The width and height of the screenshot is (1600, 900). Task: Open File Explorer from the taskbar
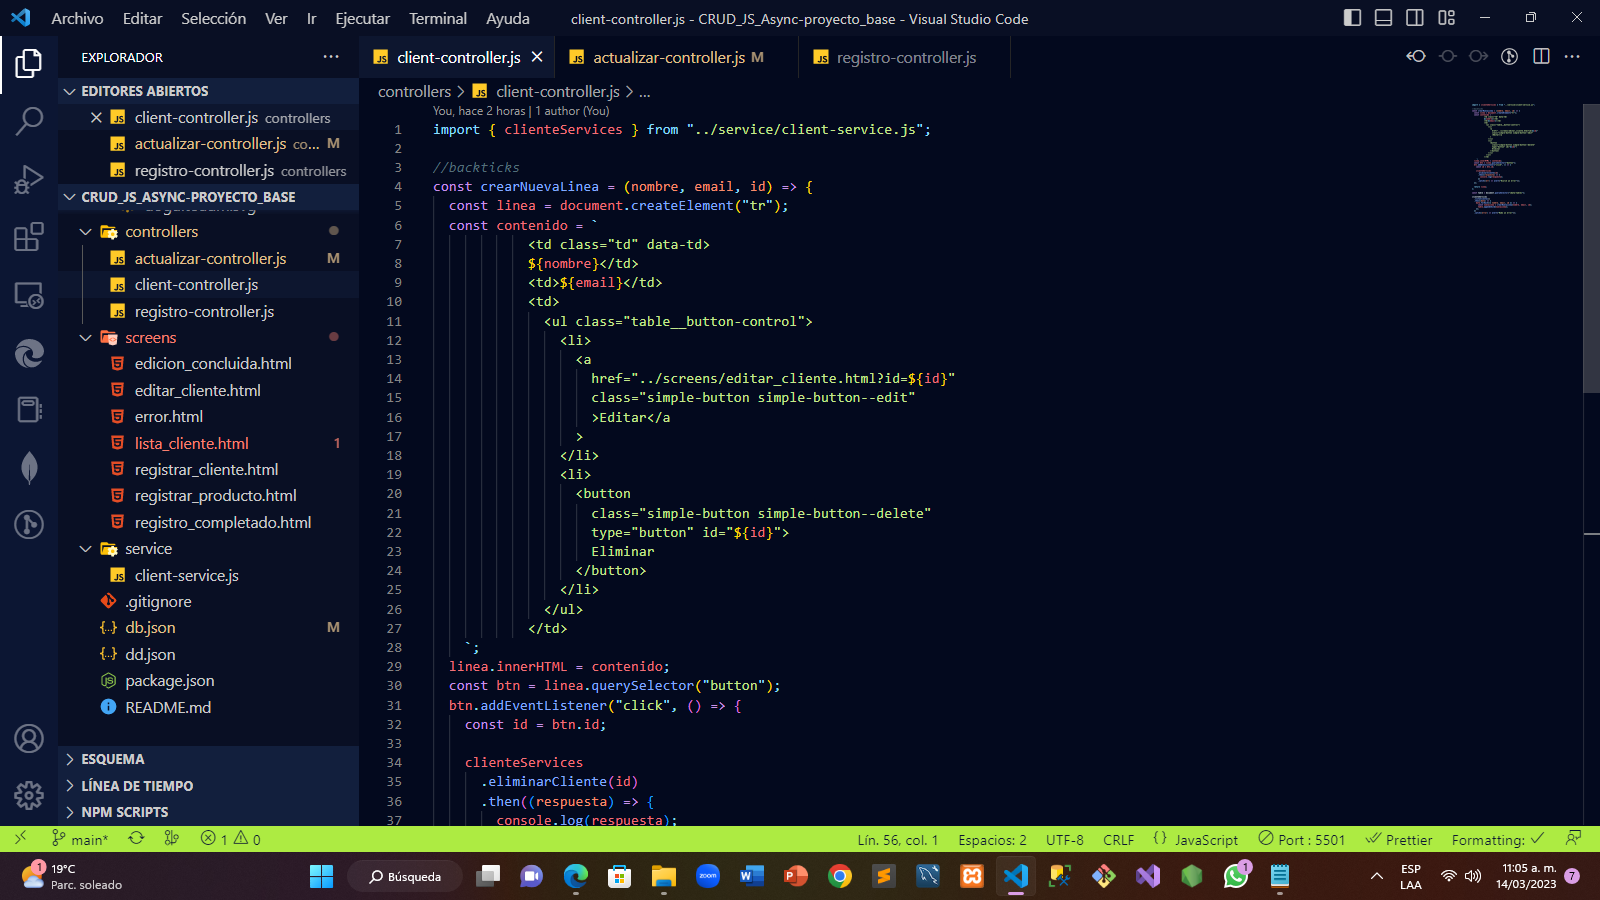pos(663,876)
